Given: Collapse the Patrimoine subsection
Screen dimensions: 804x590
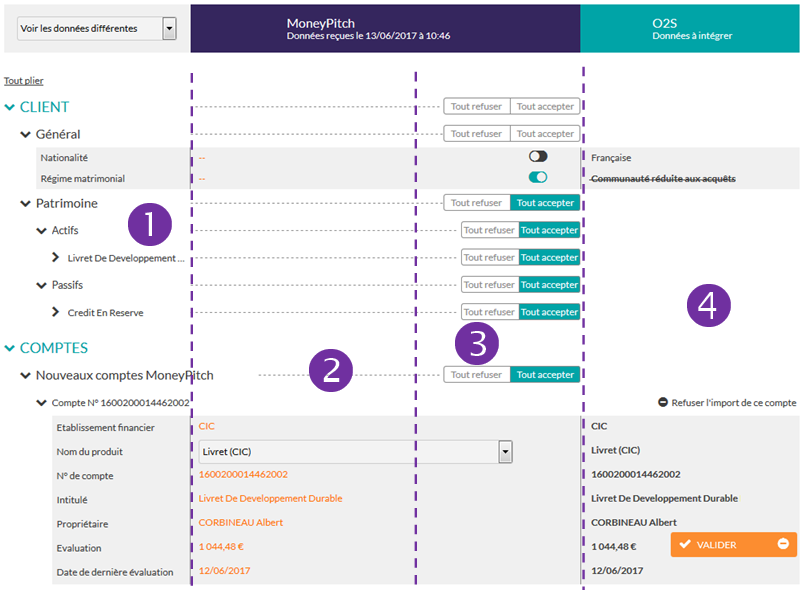Looking at the screenshot, I should 26,203.
